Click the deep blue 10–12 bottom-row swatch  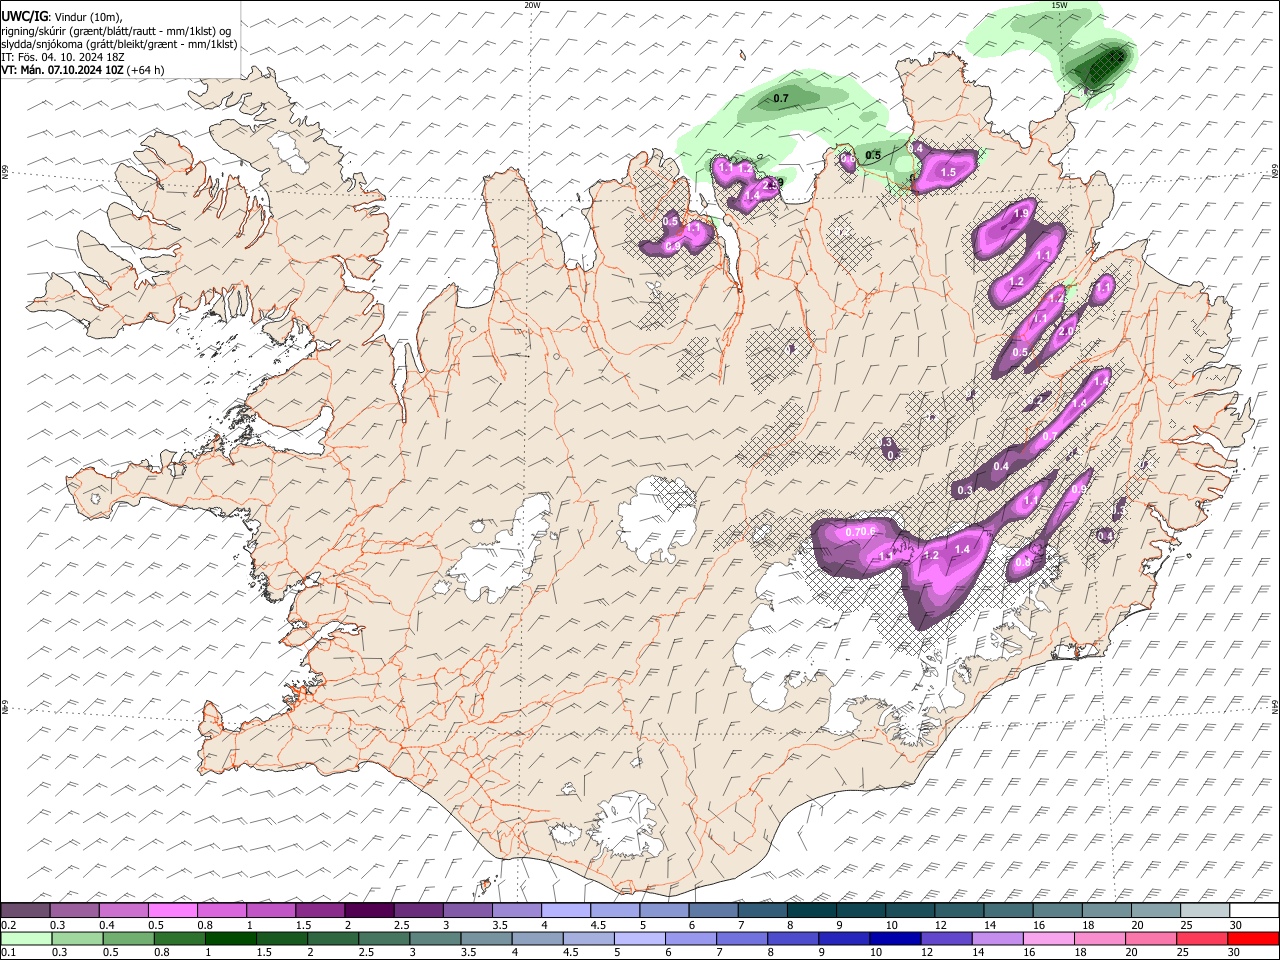tap(894, 938)
